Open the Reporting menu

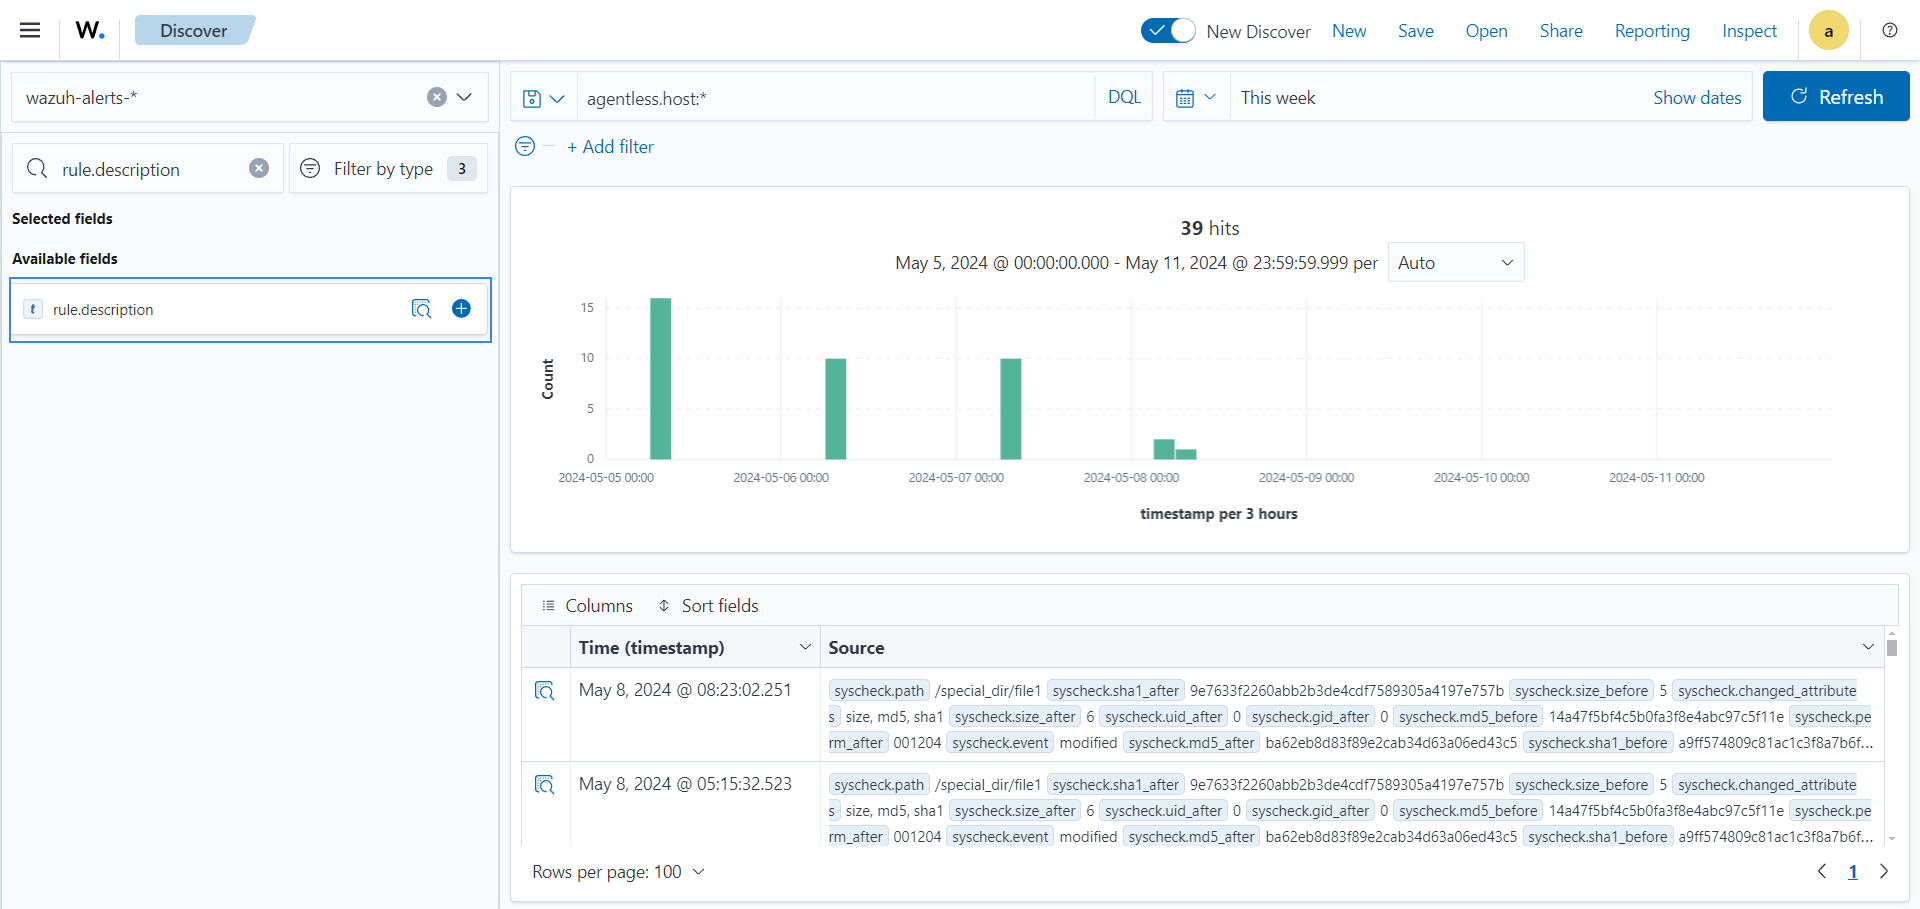[1651, 31]
